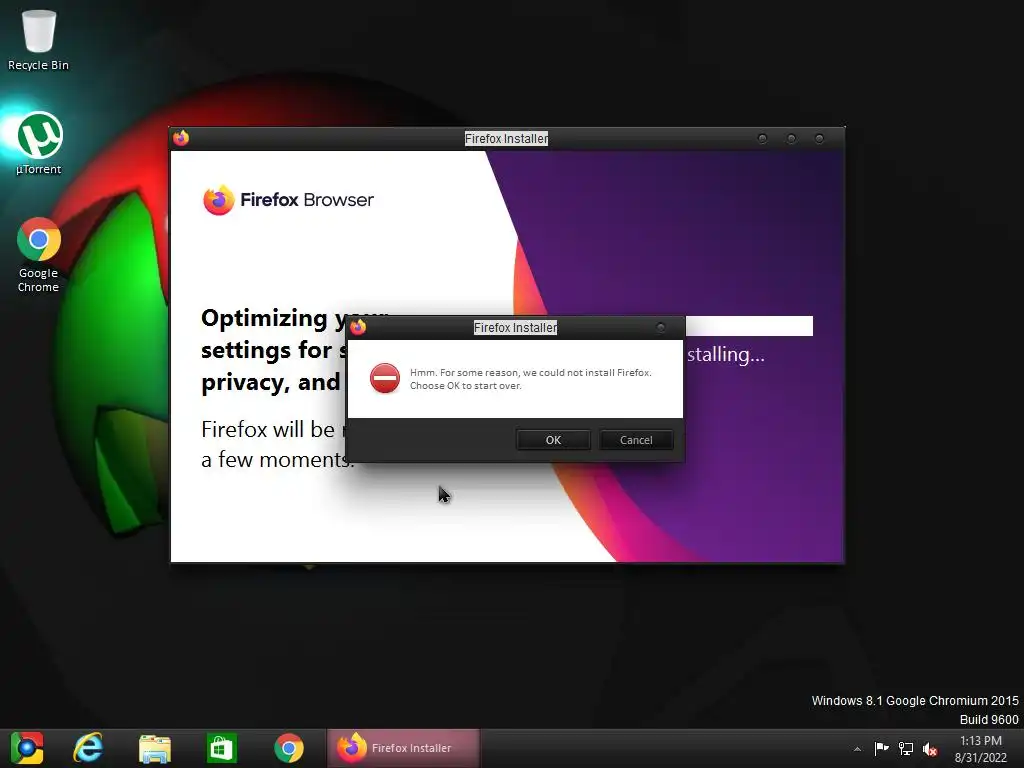Click the main Firefox Installer window title text
Image resolution: width=1024 pixels, height=768 pixels.
pos(506,138)
